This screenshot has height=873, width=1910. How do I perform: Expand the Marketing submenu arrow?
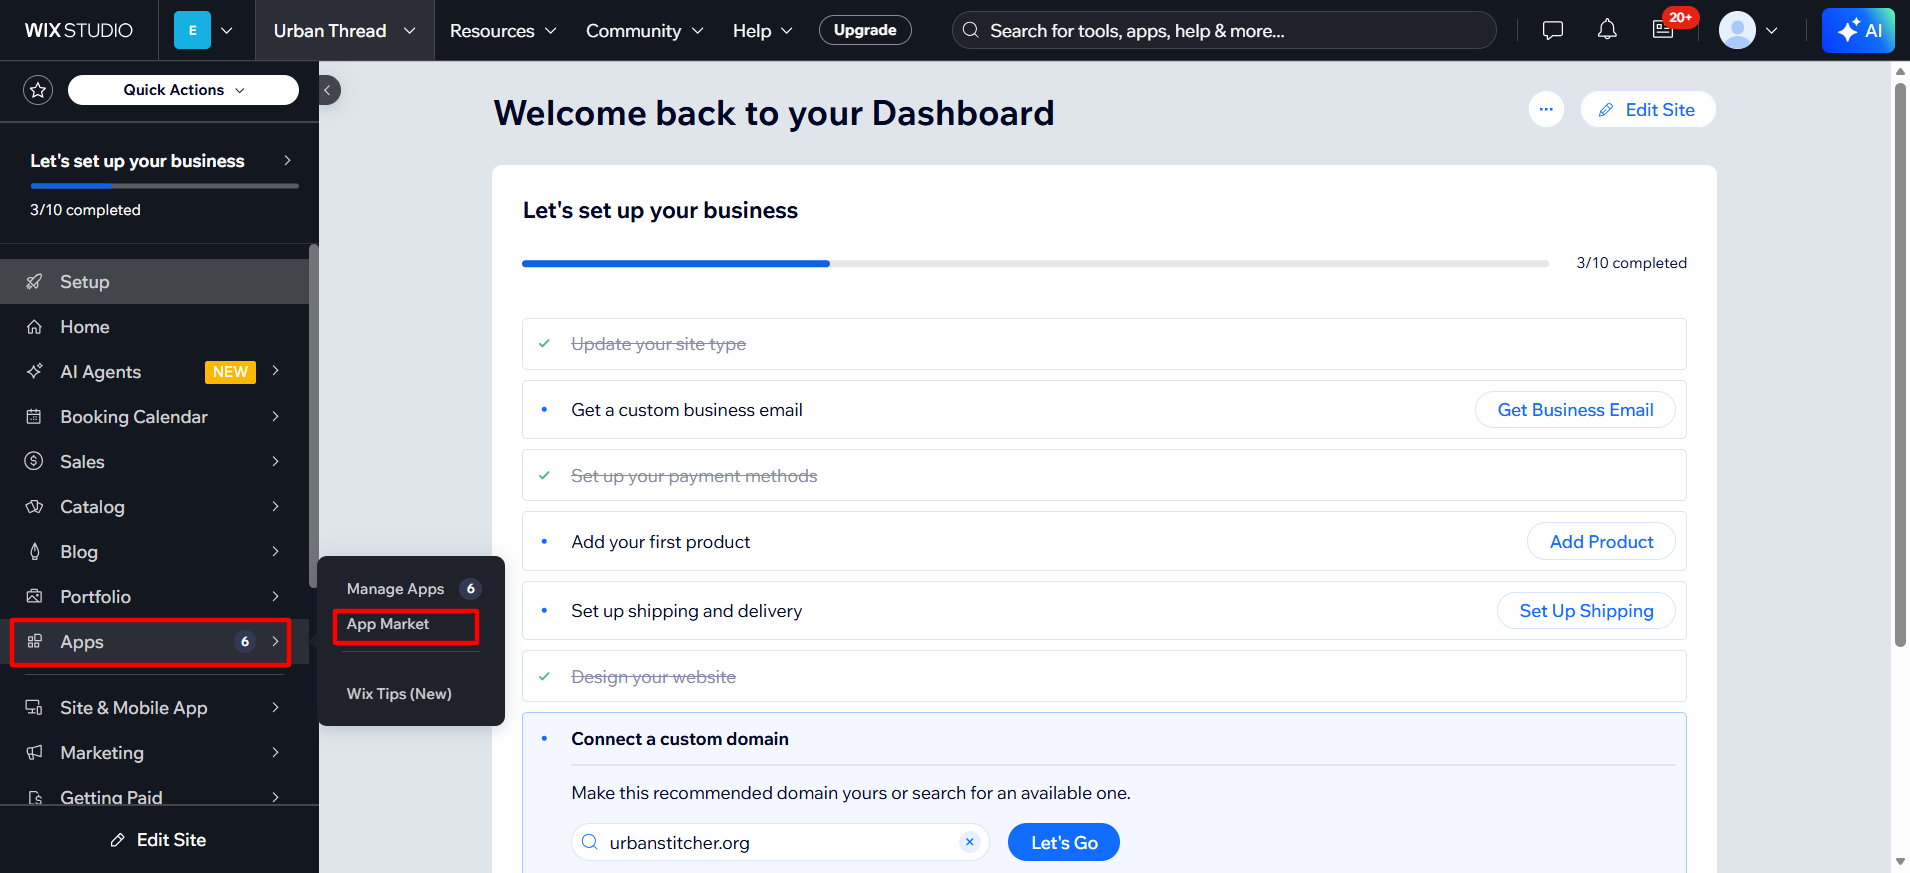275,752
